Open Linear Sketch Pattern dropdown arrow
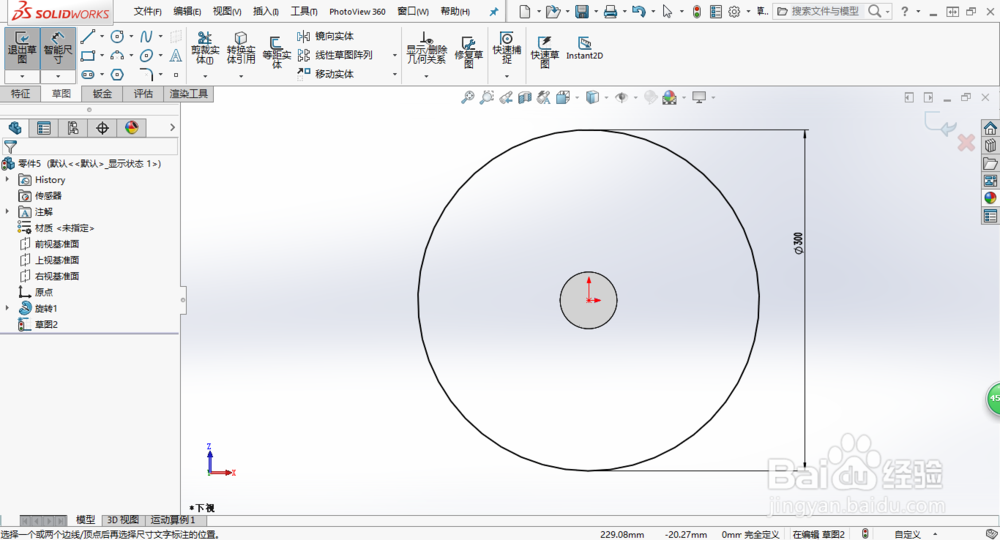The image size is (1000, 540). click(x=395, y=55)
